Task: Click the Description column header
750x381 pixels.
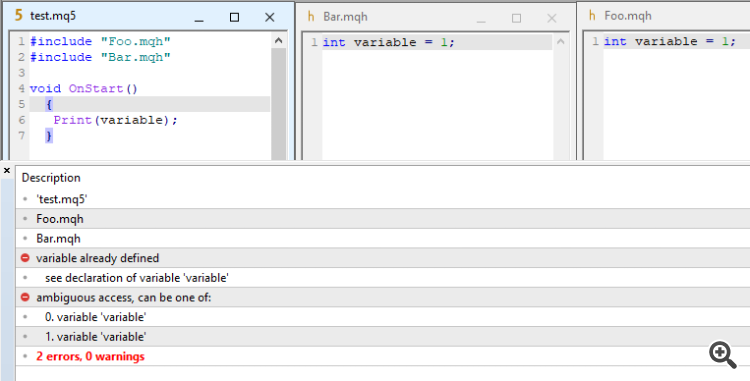Action: pyautogui.click(x=51, y=178)
